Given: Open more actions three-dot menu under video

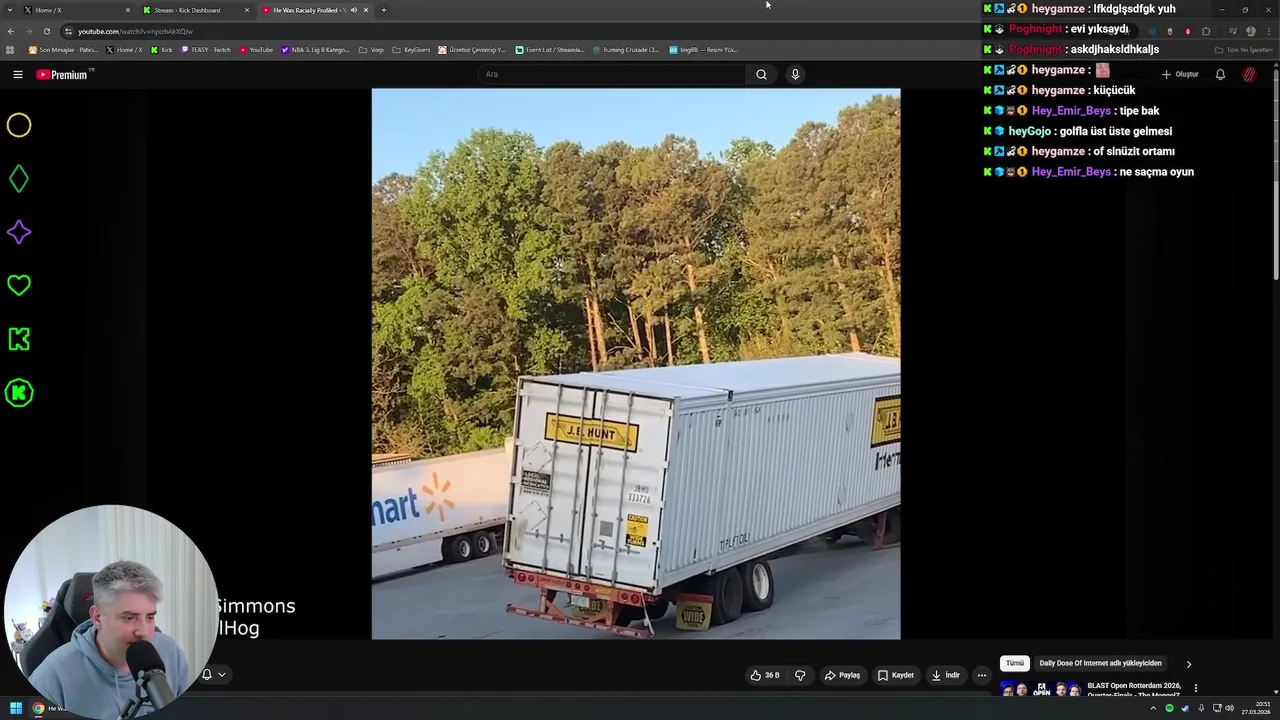Looking at the screenshot, I should pyautogui.click(x=981, y=675).
